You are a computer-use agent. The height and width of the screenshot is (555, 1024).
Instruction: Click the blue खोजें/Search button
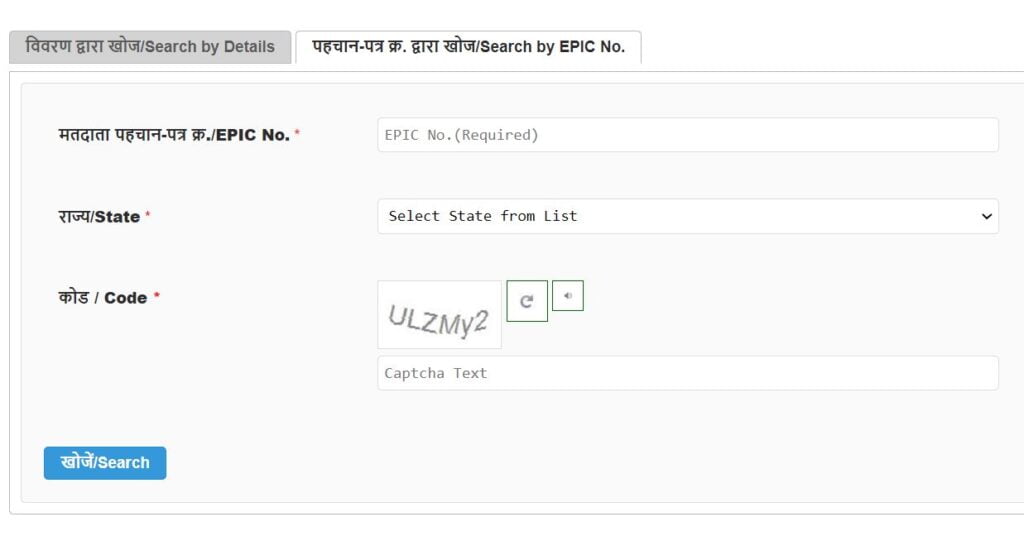click(105, 463)
